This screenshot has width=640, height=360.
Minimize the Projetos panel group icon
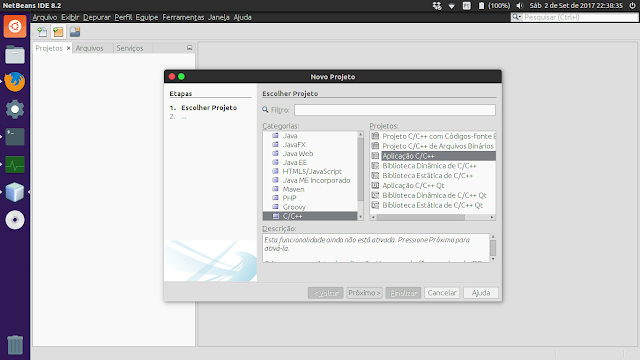189,48
